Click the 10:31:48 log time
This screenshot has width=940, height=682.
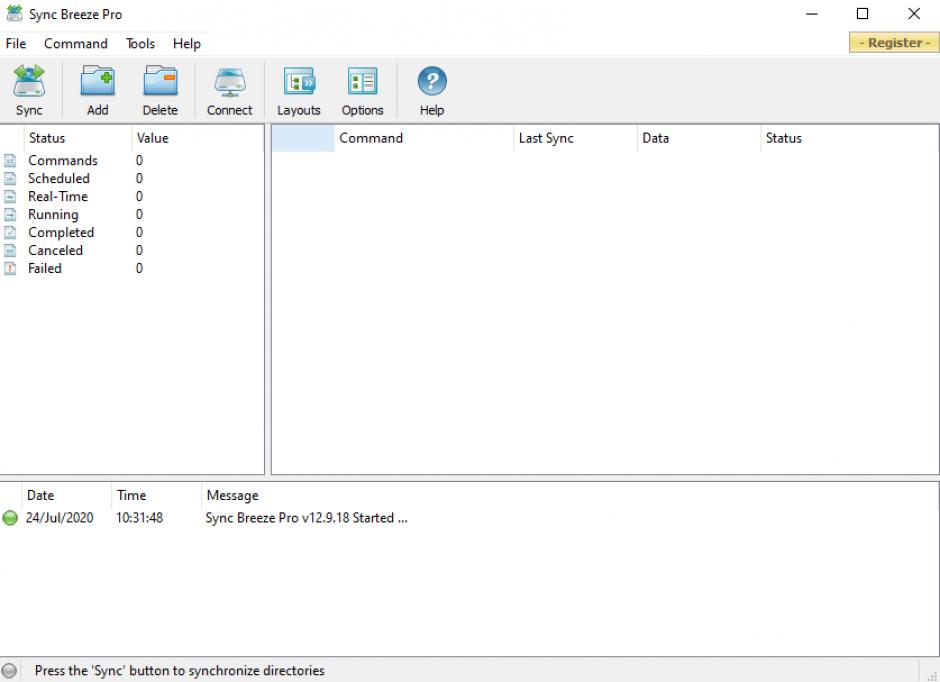point(139,518)
